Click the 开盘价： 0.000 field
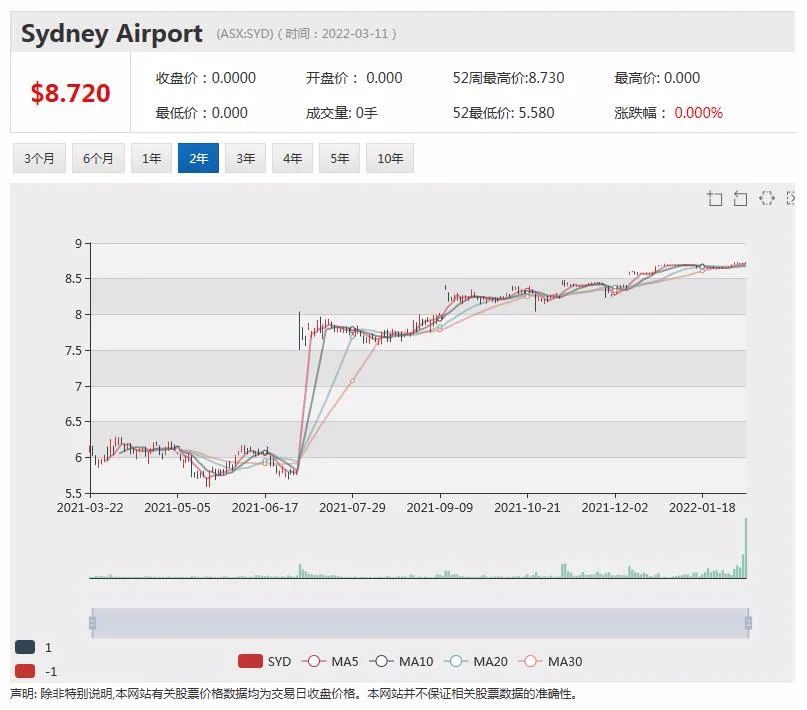 [354, 78]
